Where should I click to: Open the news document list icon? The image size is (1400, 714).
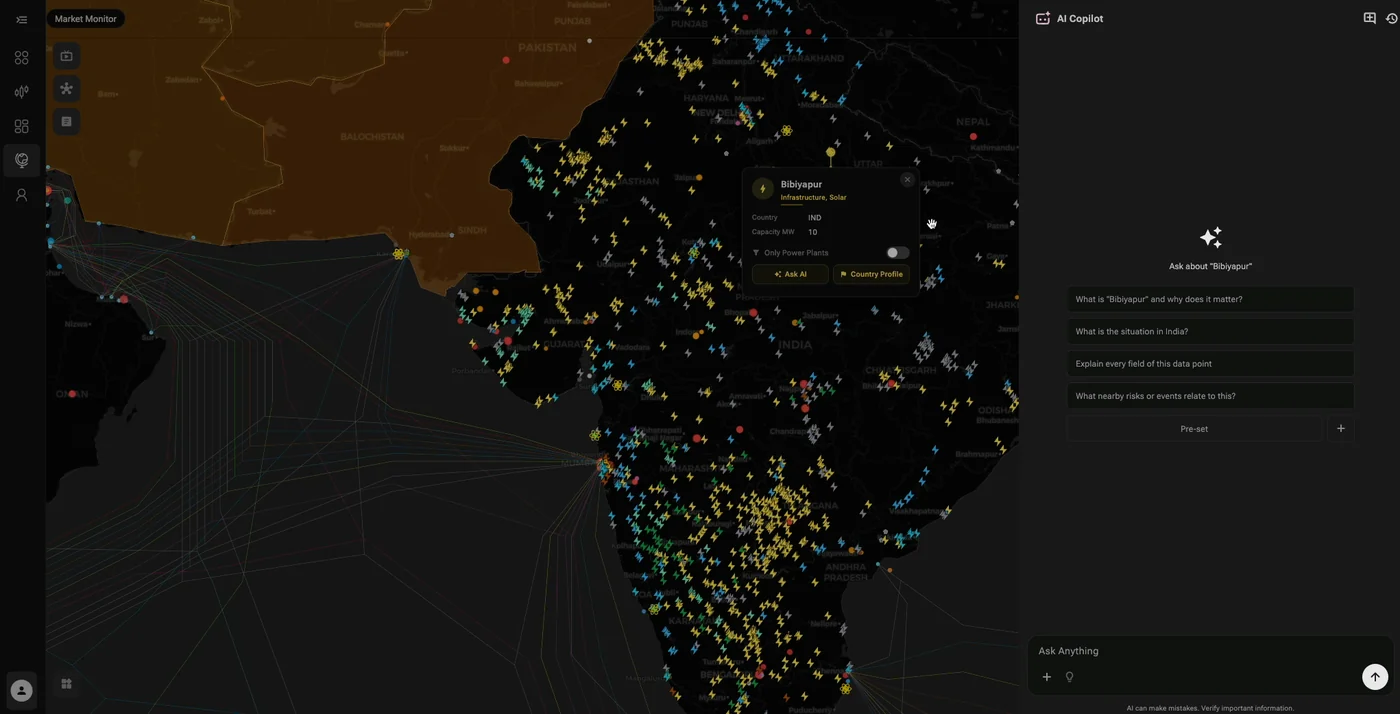(66, 122)
